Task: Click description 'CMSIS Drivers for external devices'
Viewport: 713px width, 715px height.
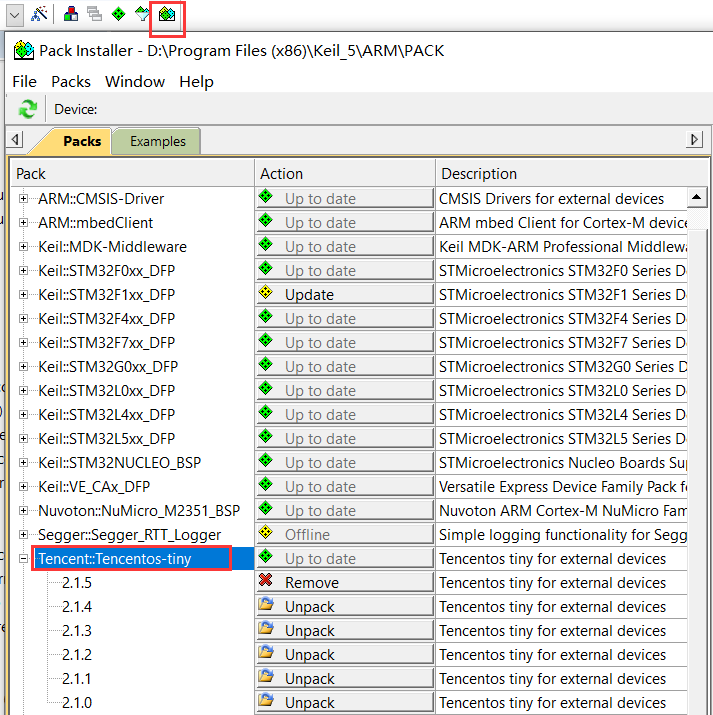Action: pos(551,199)
